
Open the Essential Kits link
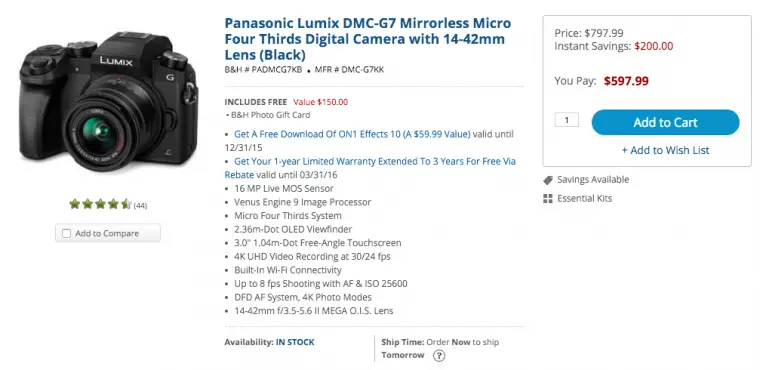coord(584,198)
